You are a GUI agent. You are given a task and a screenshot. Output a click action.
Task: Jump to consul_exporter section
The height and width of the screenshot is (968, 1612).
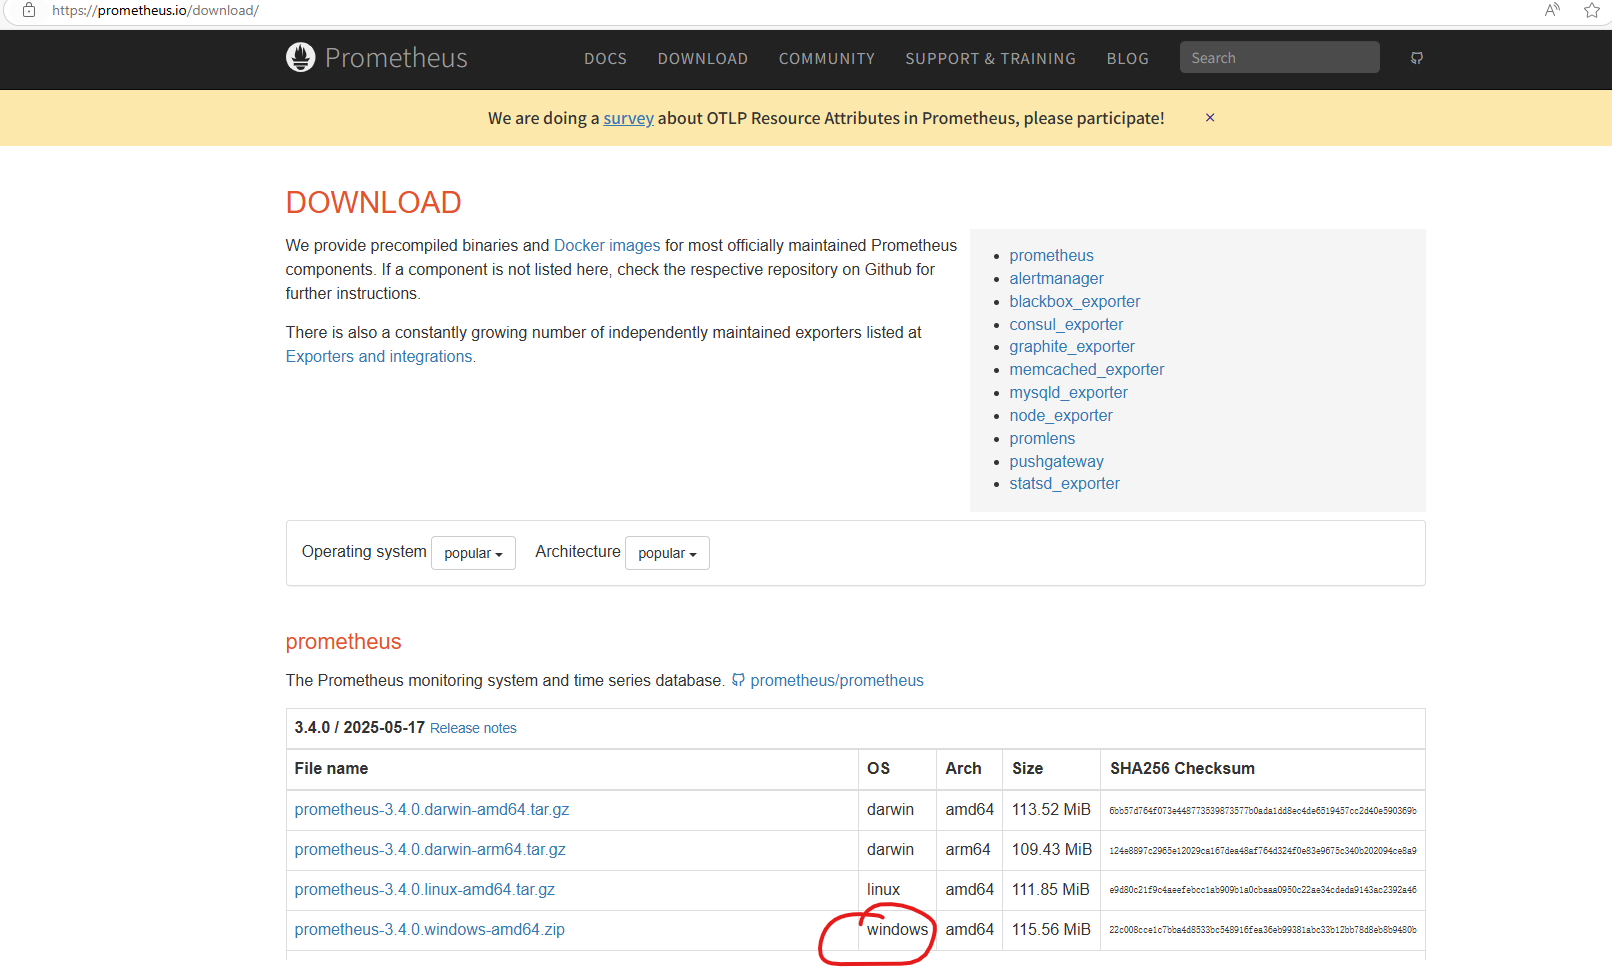1066,325
